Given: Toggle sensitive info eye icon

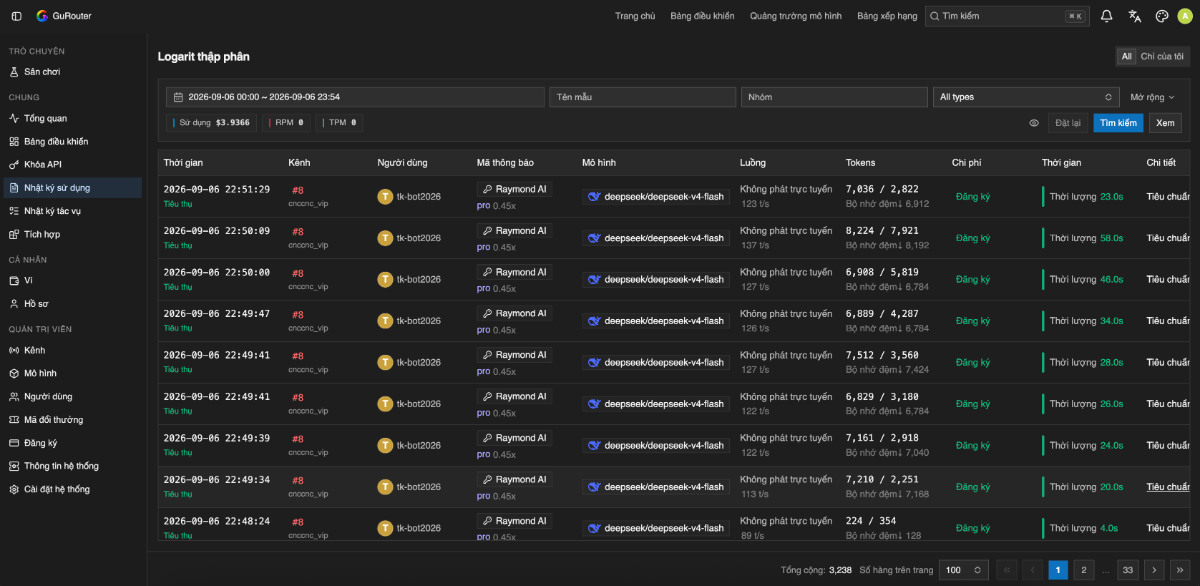Looking at the screenshot, I should click(x=1034, y=123).
